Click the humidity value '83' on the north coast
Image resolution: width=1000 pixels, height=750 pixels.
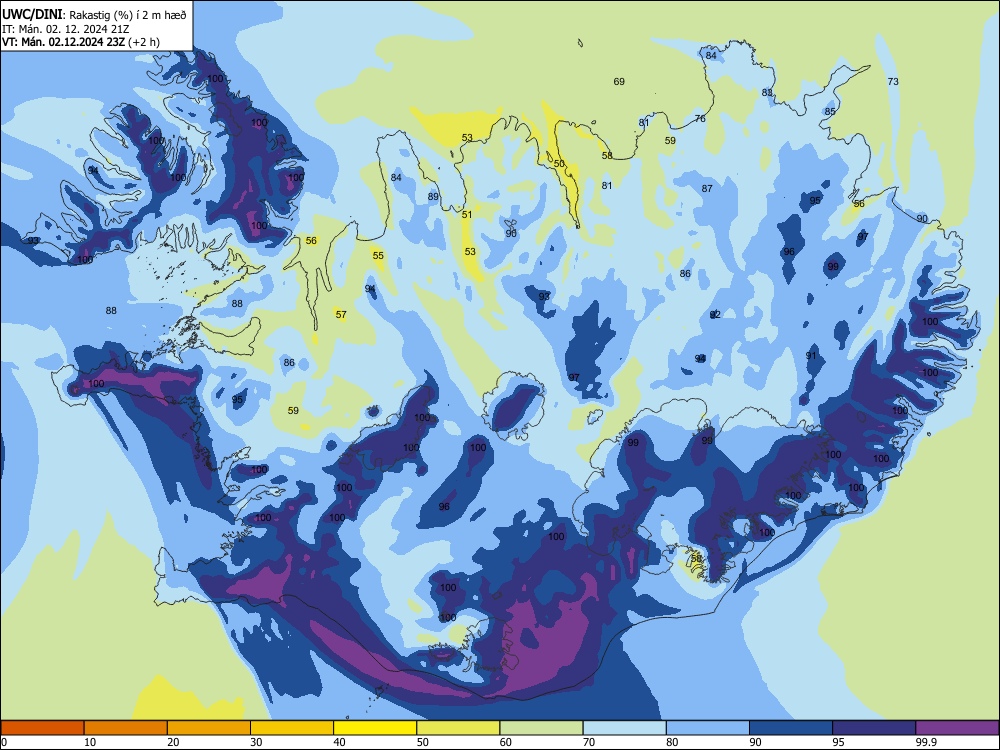click(x=767, y=92)
